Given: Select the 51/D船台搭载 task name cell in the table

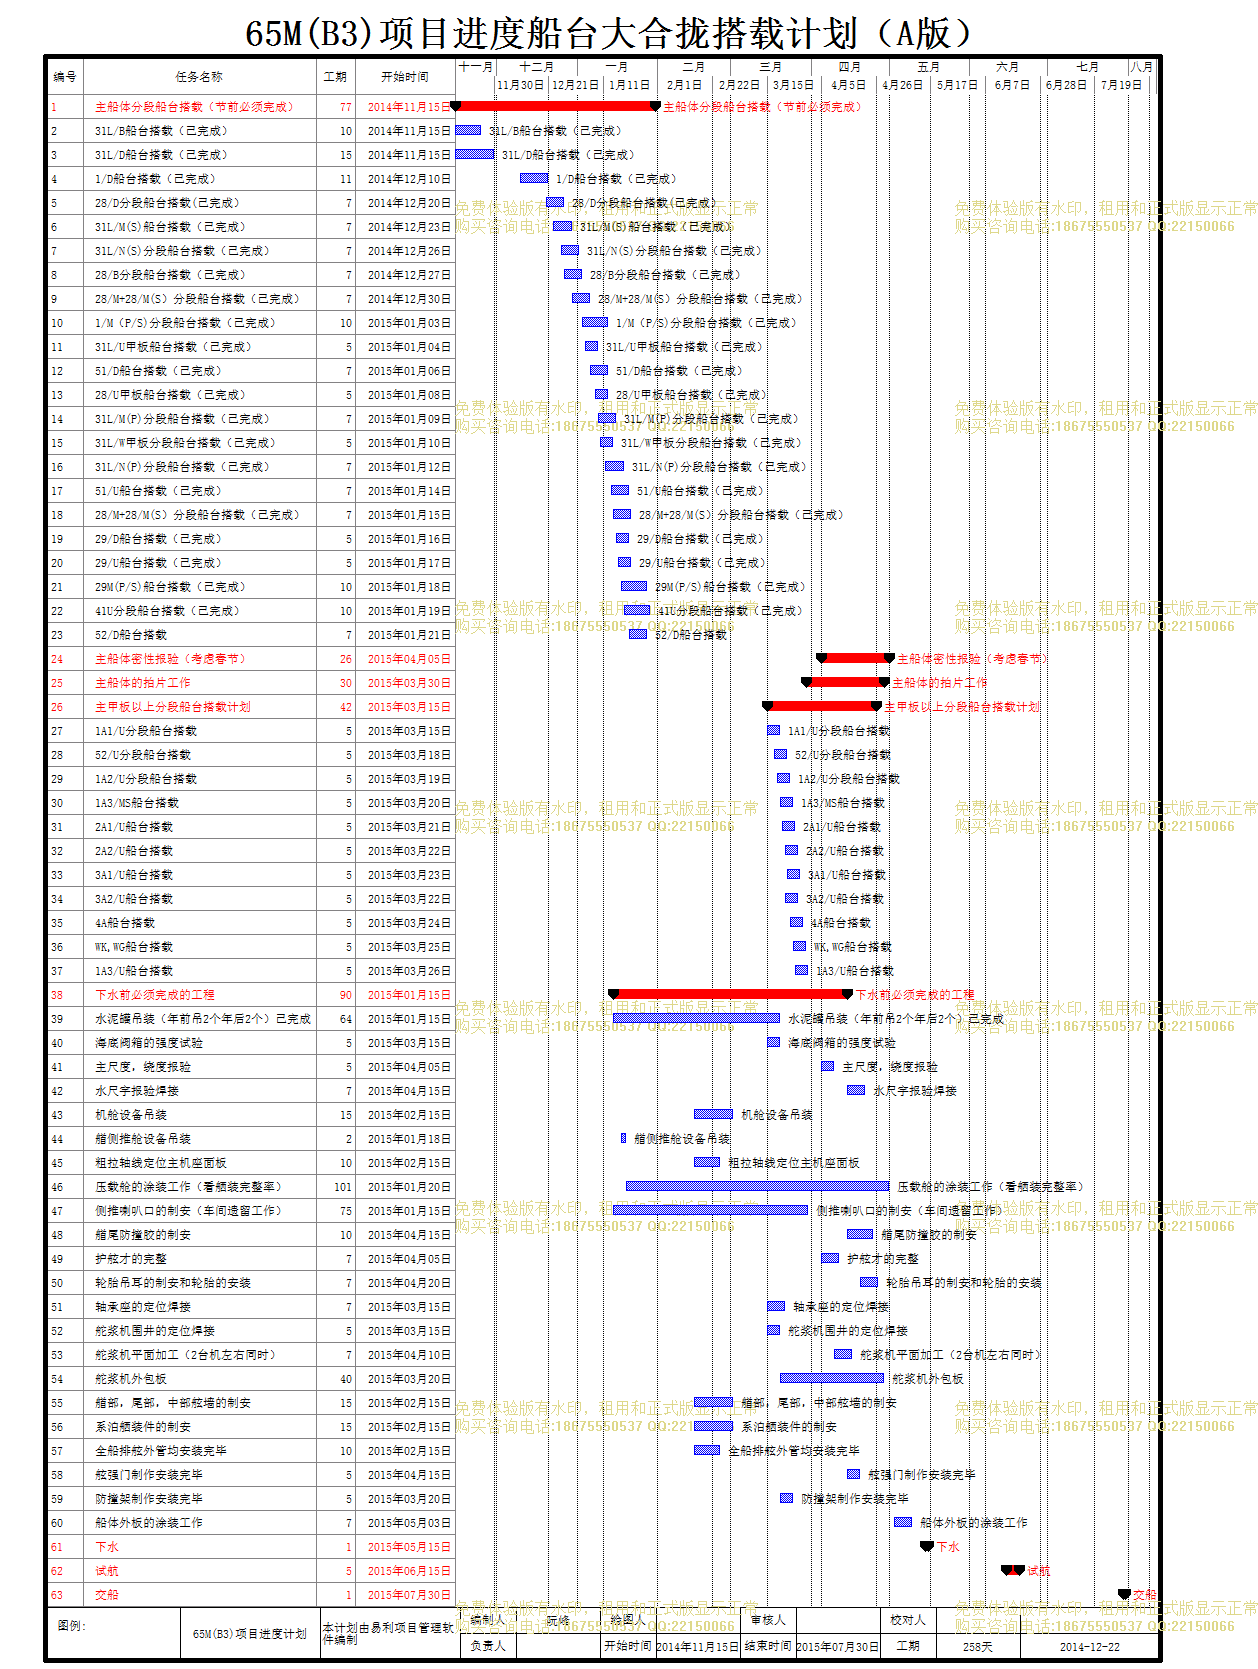Looking at the screenshot, I should [x=199, y=371].
